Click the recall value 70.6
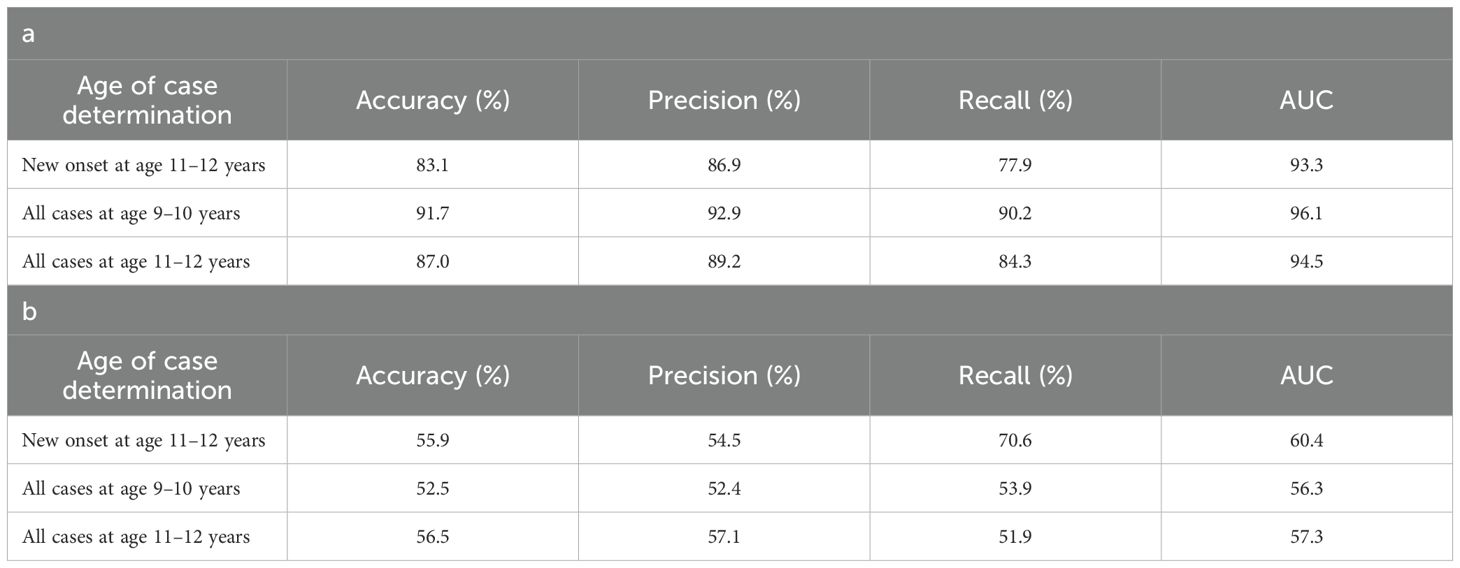The width and height of the screenshot is (1460, 568). [x=1015, y=440]
